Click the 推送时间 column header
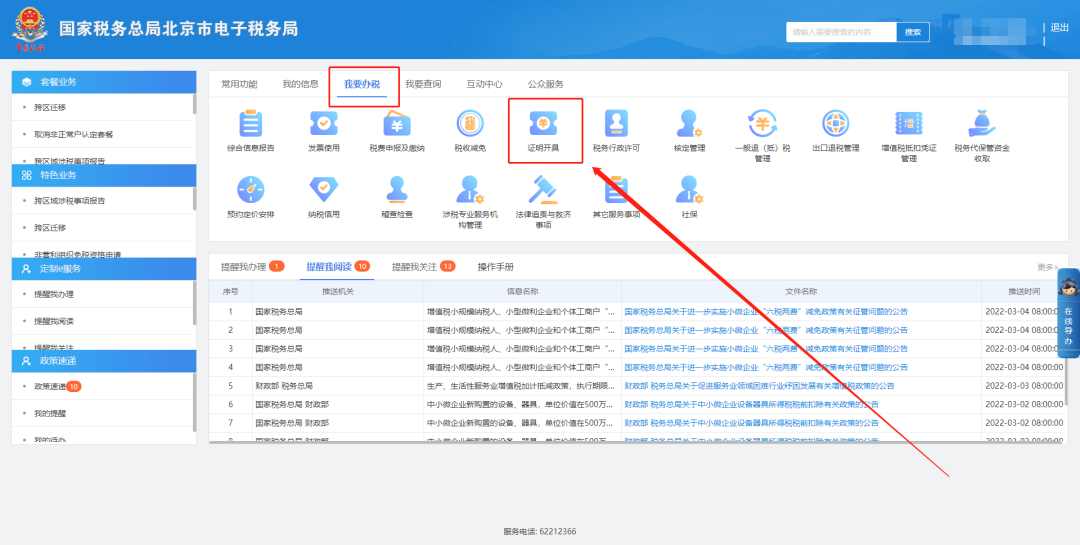1080x545 pixels. [x=1024, y=292]
